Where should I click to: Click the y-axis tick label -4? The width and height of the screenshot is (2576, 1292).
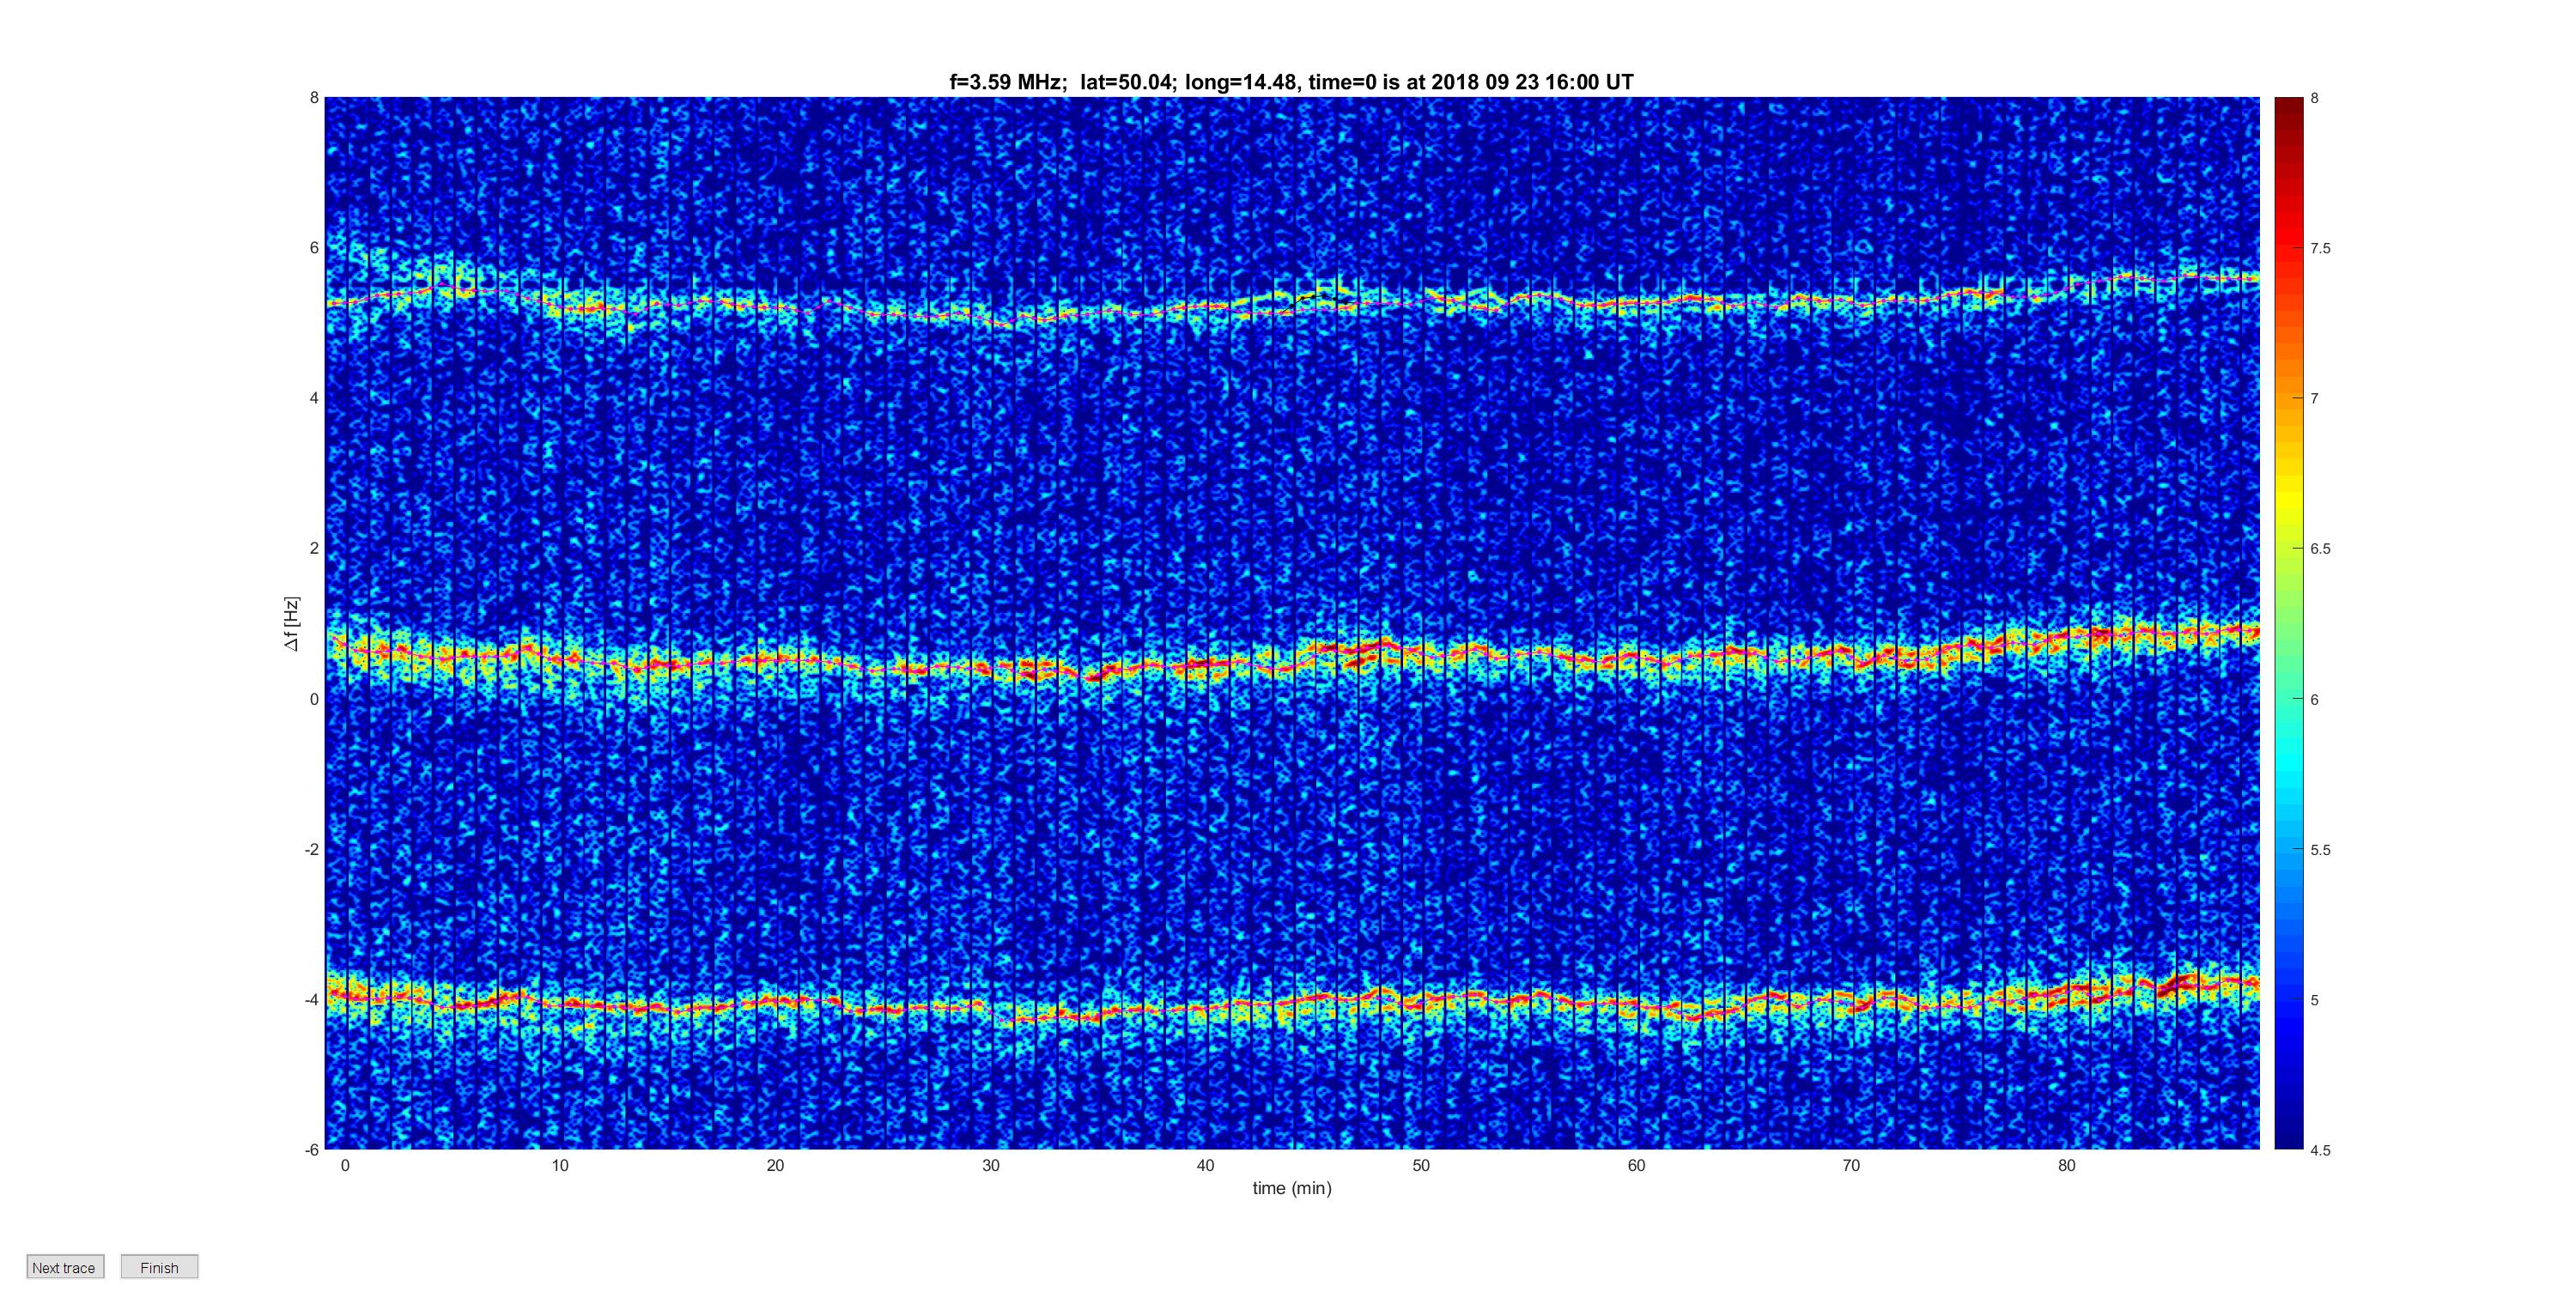click(x=311, y=999)
